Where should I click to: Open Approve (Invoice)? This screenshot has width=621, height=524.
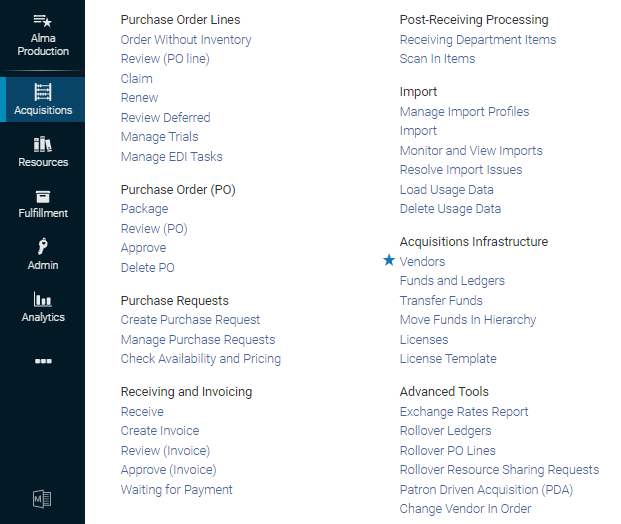[168, 470]
